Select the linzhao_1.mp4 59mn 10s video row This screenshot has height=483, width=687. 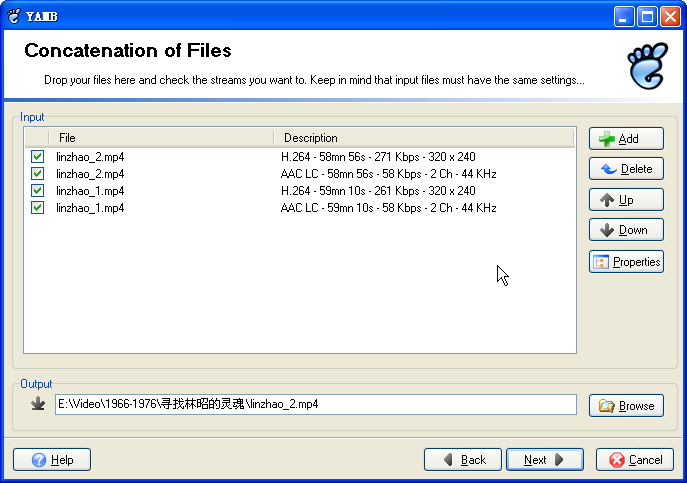[300, 191]
